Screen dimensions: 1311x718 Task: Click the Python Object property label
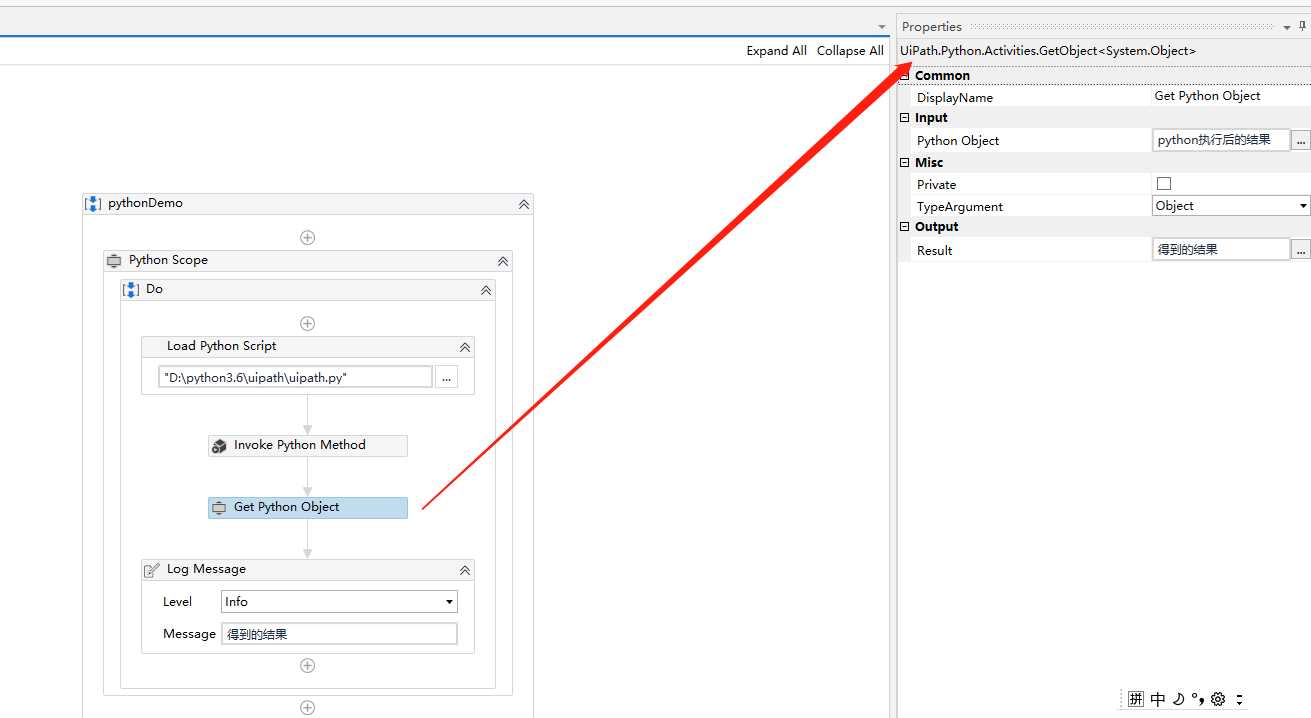[958, 141]
